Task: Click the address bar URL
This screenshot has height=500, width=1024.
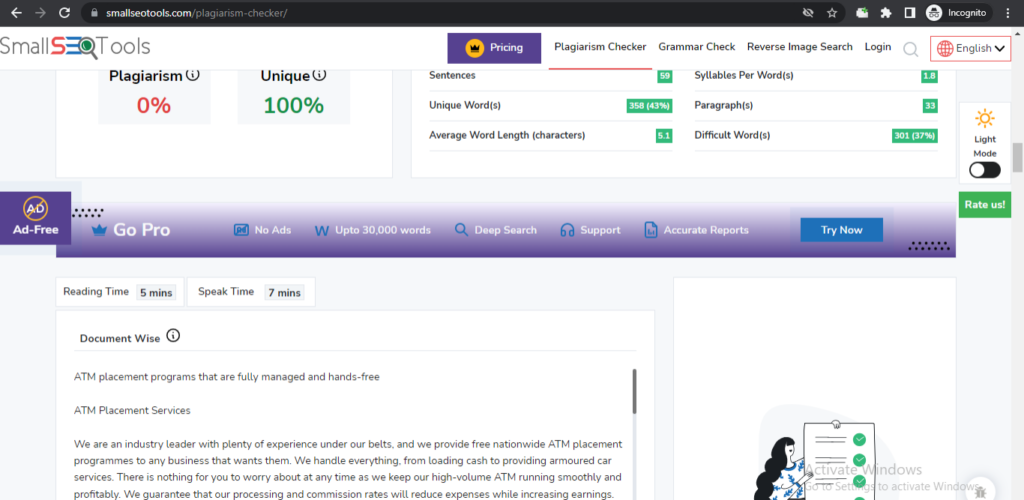Action: [196, 13]
